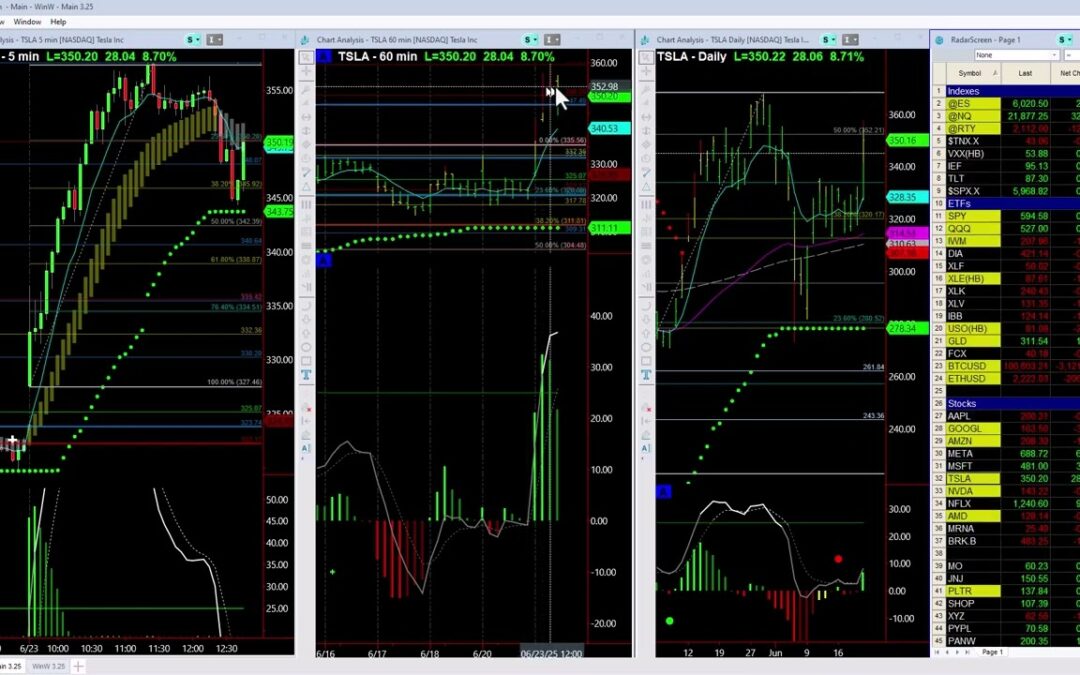Screen dimensions: 1080x675
Task: Switch to the Main 3.25 workspace tab
Action: (11, 666)
